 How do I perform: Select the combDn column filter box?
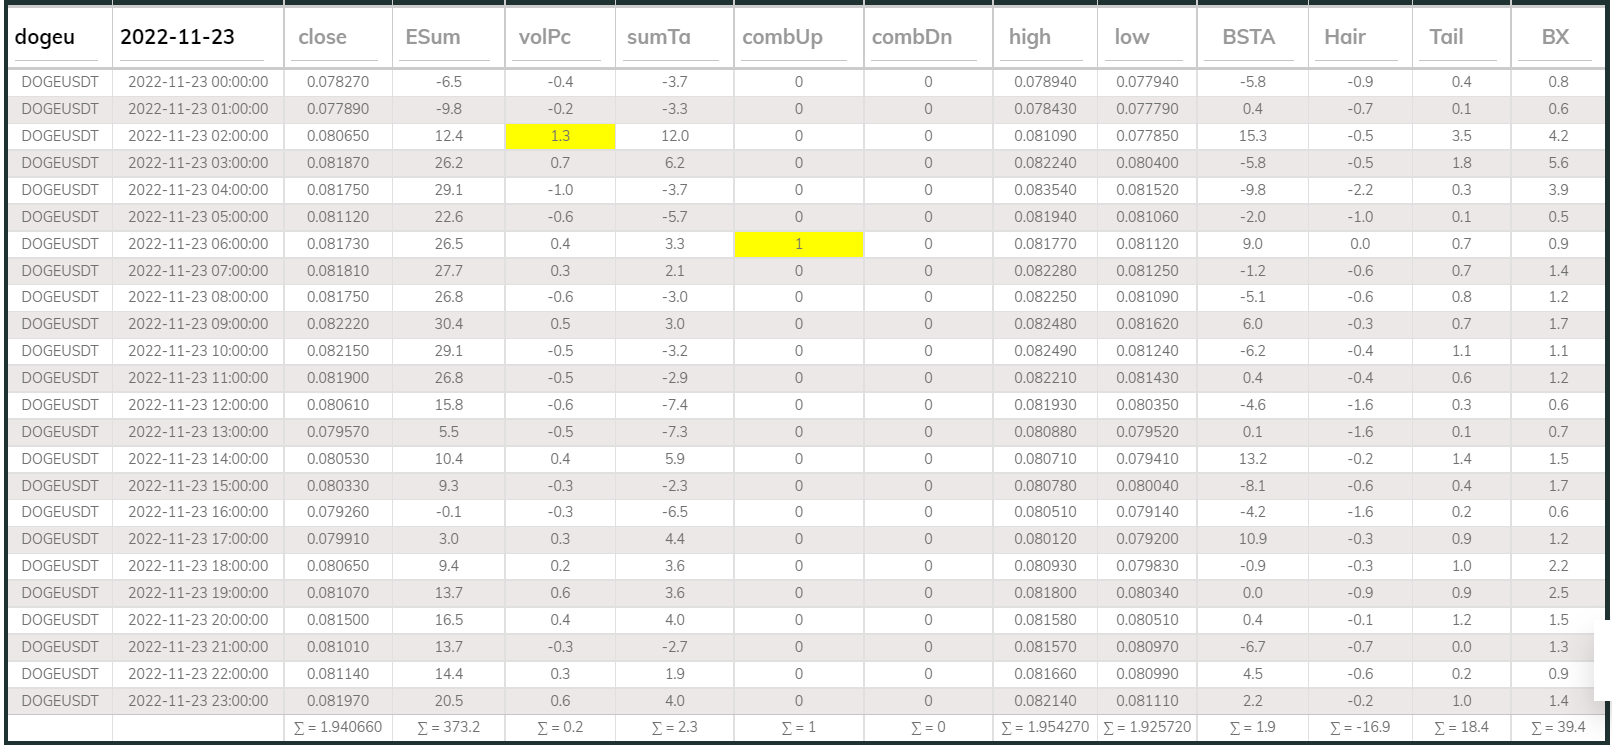coord(926,38)
